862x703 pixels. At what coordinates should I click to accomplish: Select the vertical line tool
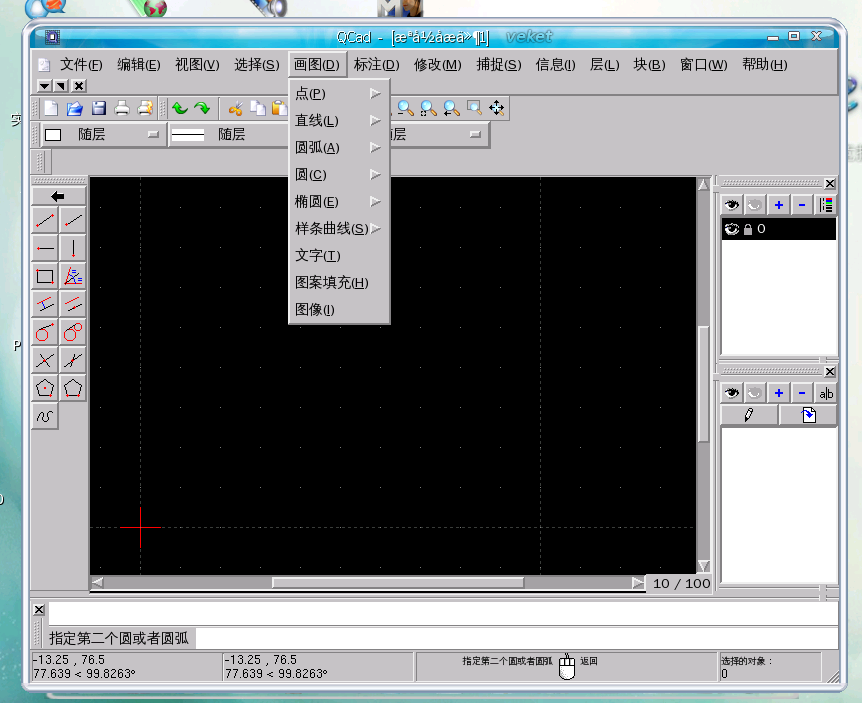point(73,248)
